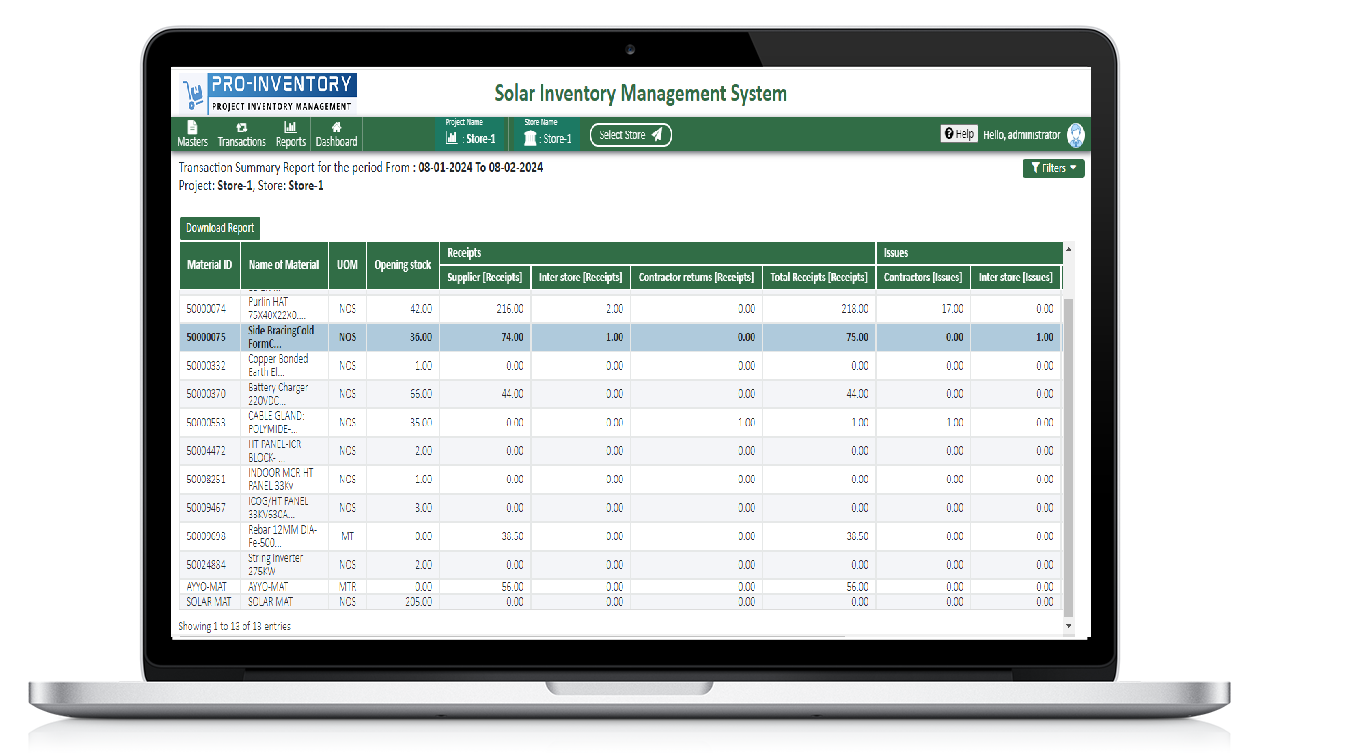Viewport: 1351px width, 756px height.
Task: Click the Supplier [Receipts] column header
Action: tap(484, 277)
